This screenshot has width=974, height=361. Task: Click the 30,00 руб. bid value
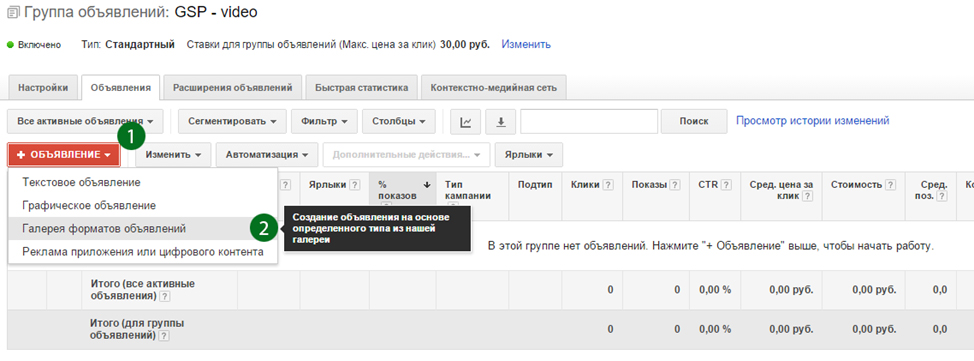[465, 45]
